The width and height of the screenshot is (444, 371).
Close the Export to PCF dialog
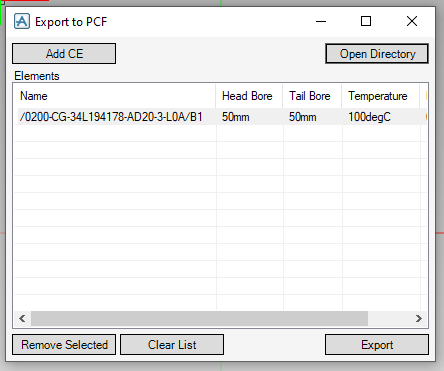(x=412, y=21)
